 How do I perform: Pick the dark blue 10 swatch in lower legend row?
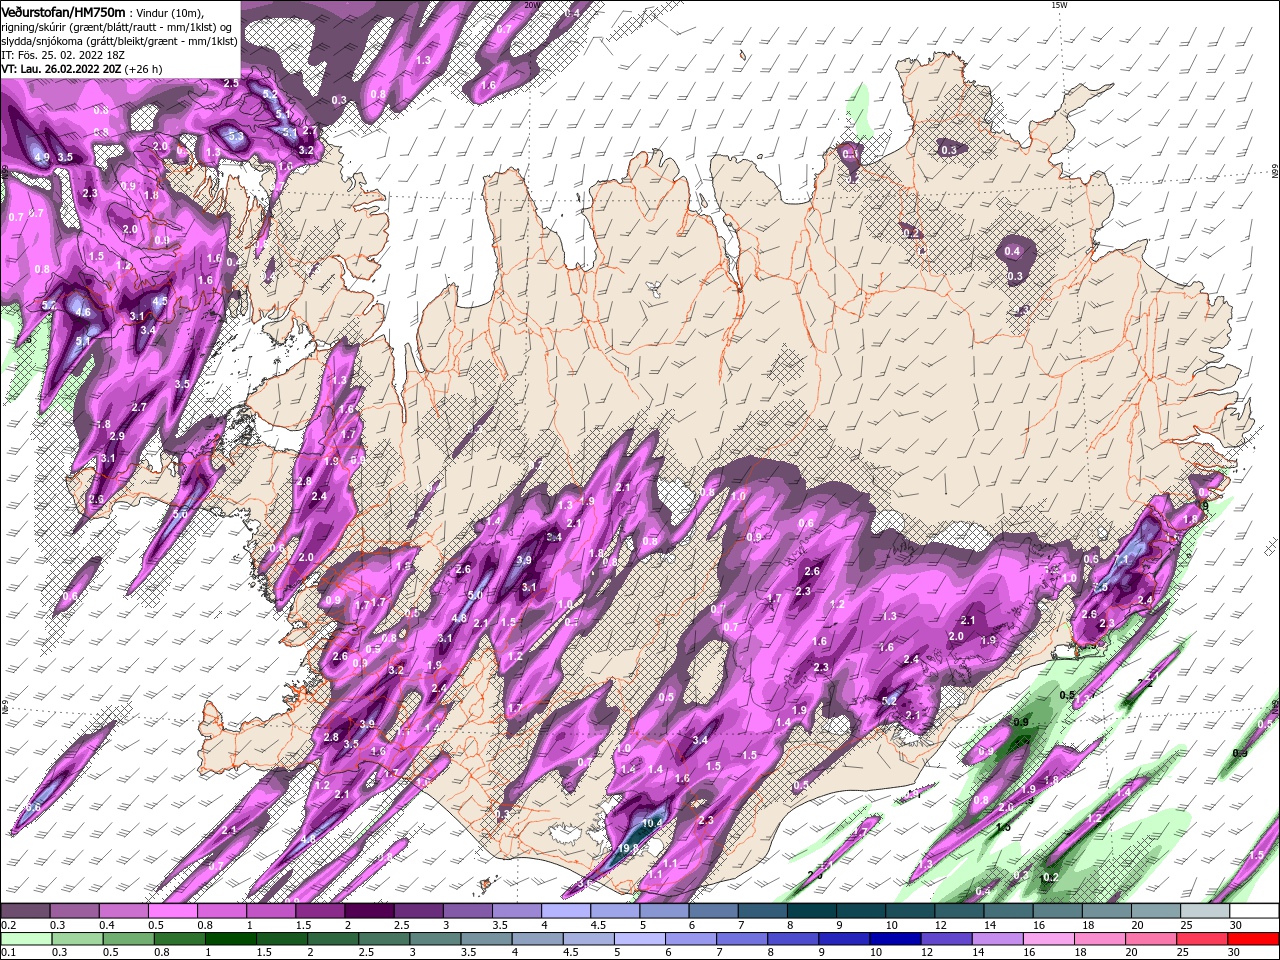[x=894, y=938]
